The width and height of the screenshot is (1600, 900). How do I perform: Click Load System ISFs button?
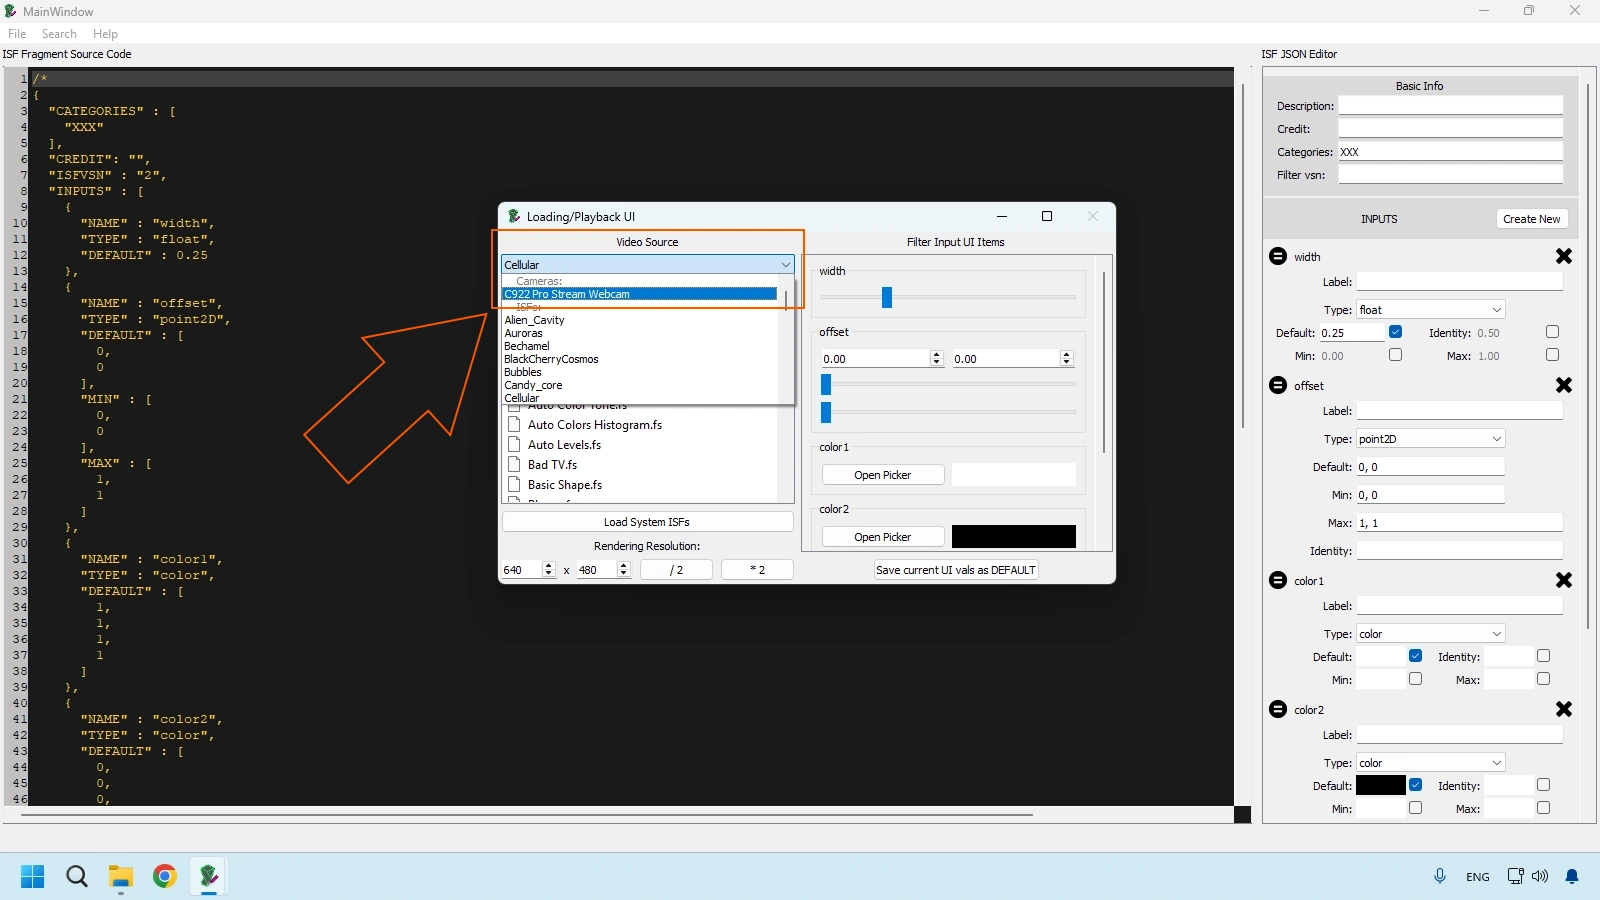(x=647, y=522)
